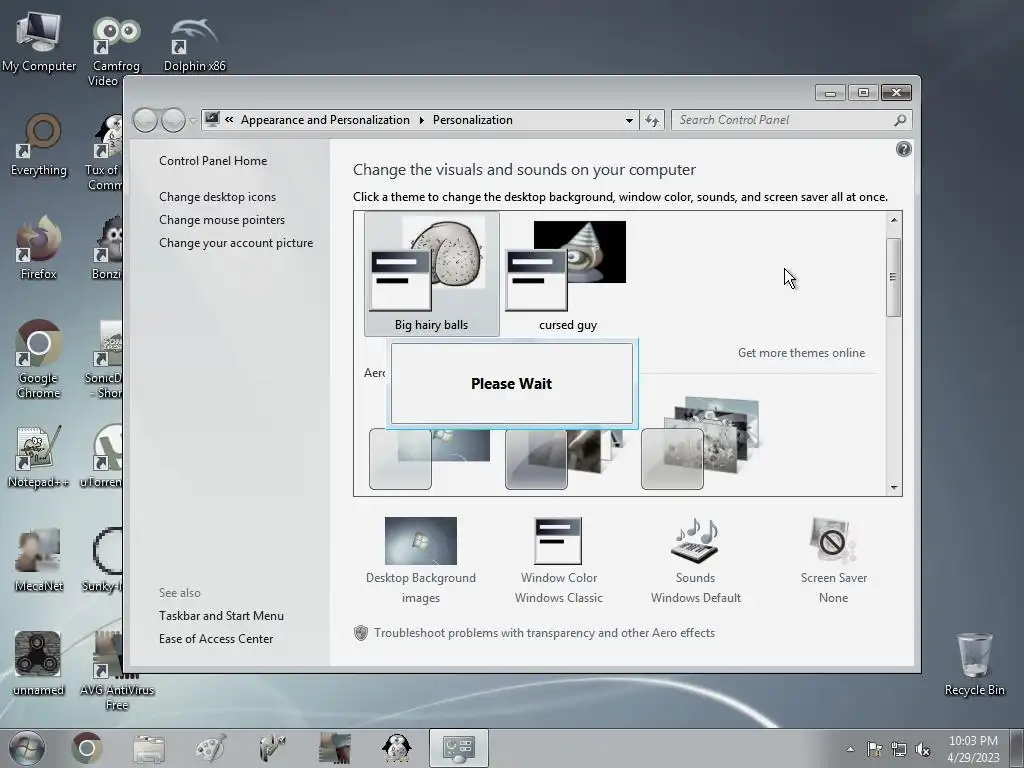Open the Windows Start orb
The image size is (1024, 768).
point(27,748)
